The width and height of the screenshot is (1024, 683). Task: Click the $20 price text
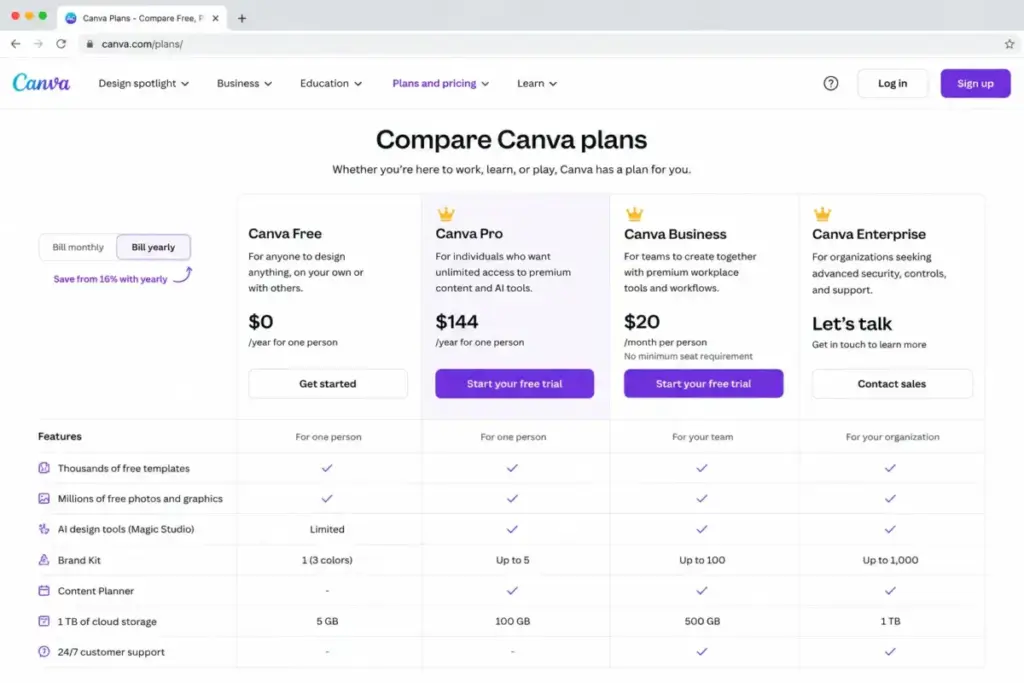click(x=641, y=321)
